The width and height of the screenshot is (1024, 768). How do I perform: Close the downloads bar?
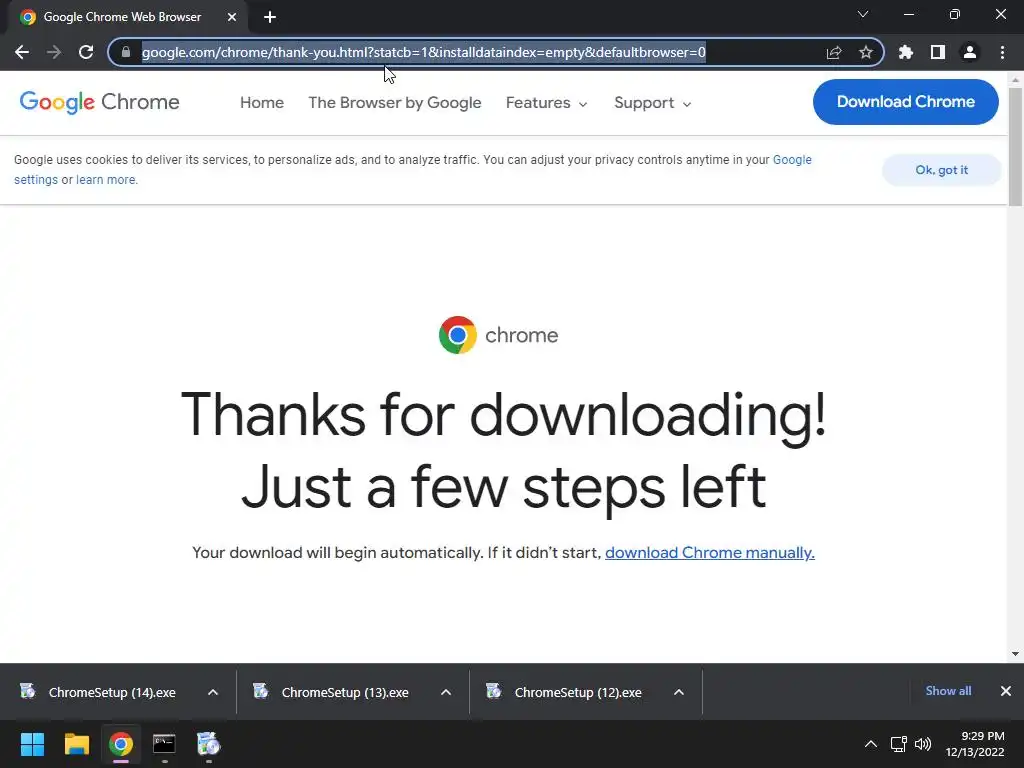[x=1006, y=691]
